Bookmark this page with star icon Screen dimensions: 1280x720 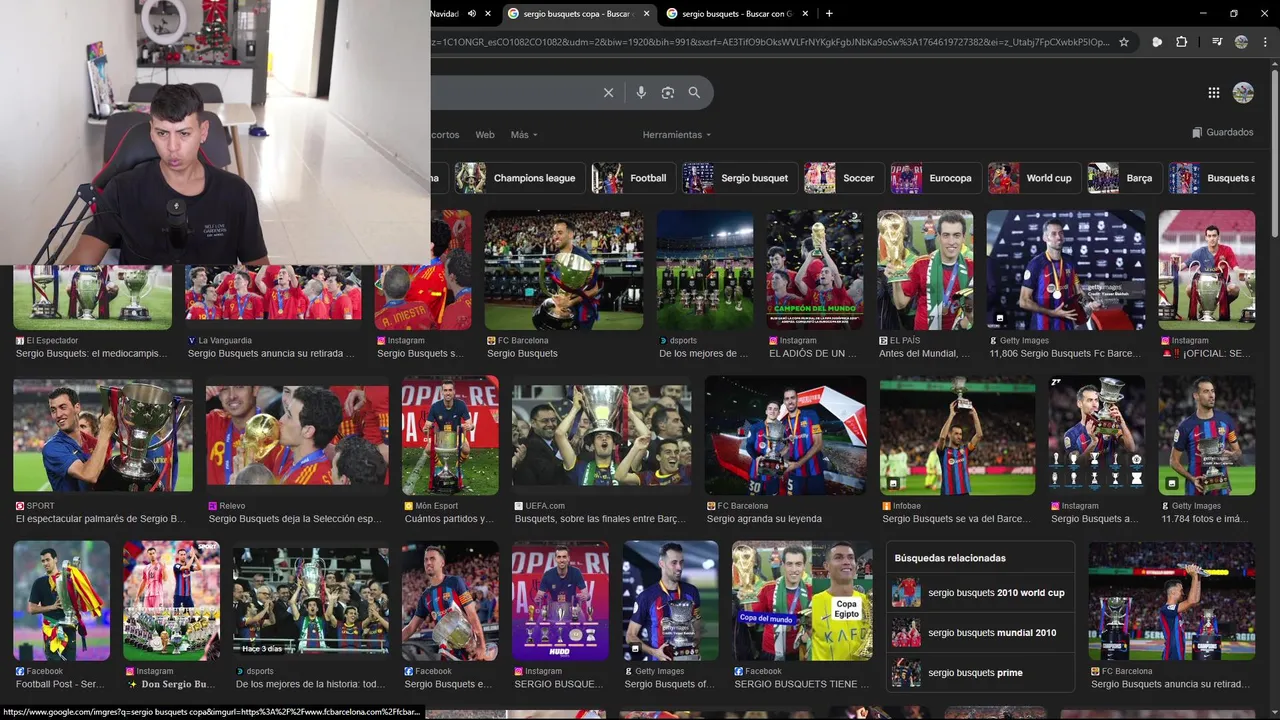1124,42
